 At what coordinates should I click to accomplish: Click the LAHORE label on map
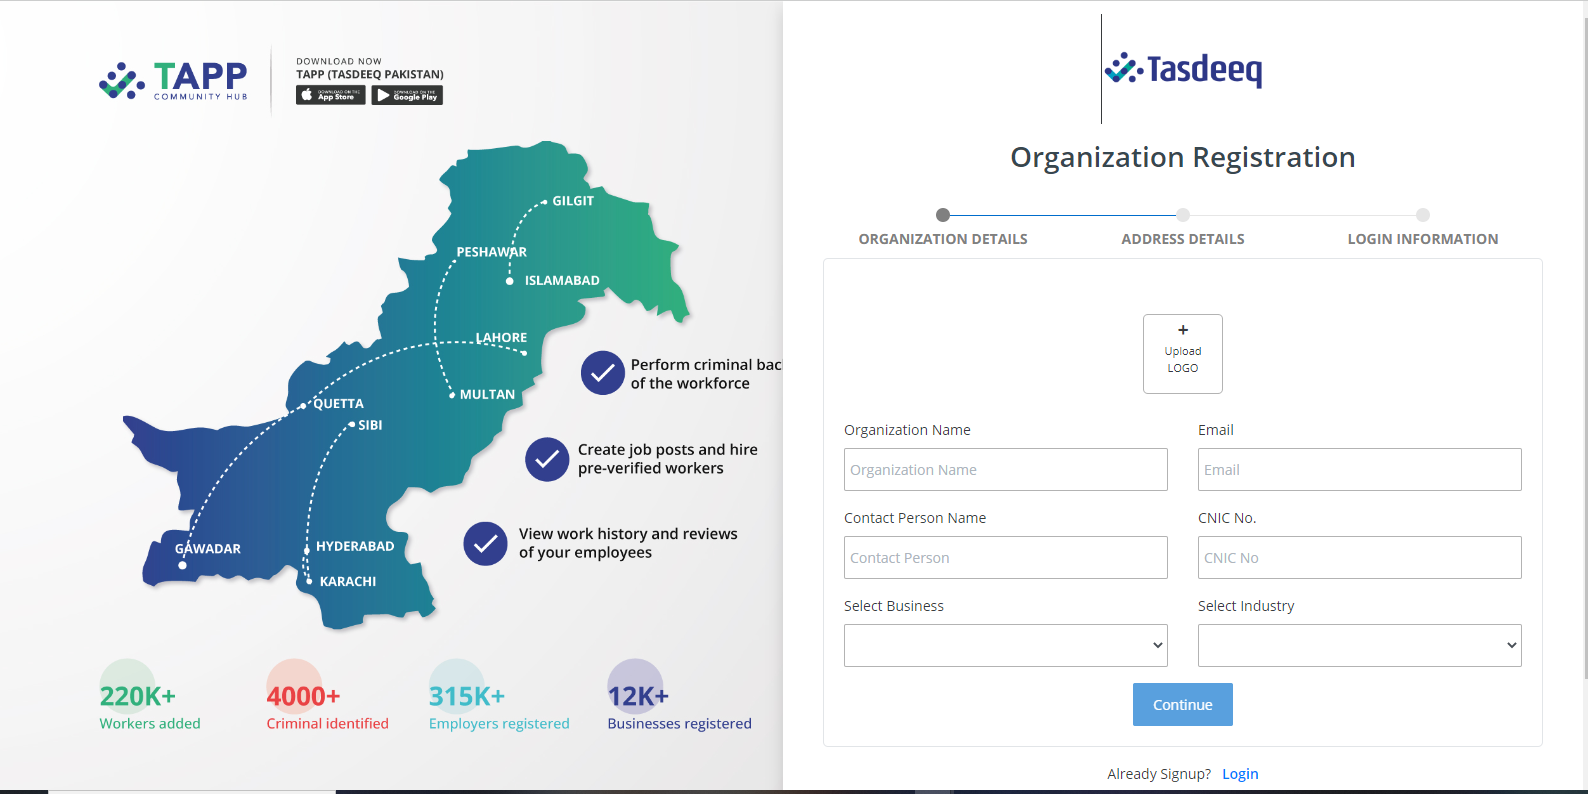(501, 338)
